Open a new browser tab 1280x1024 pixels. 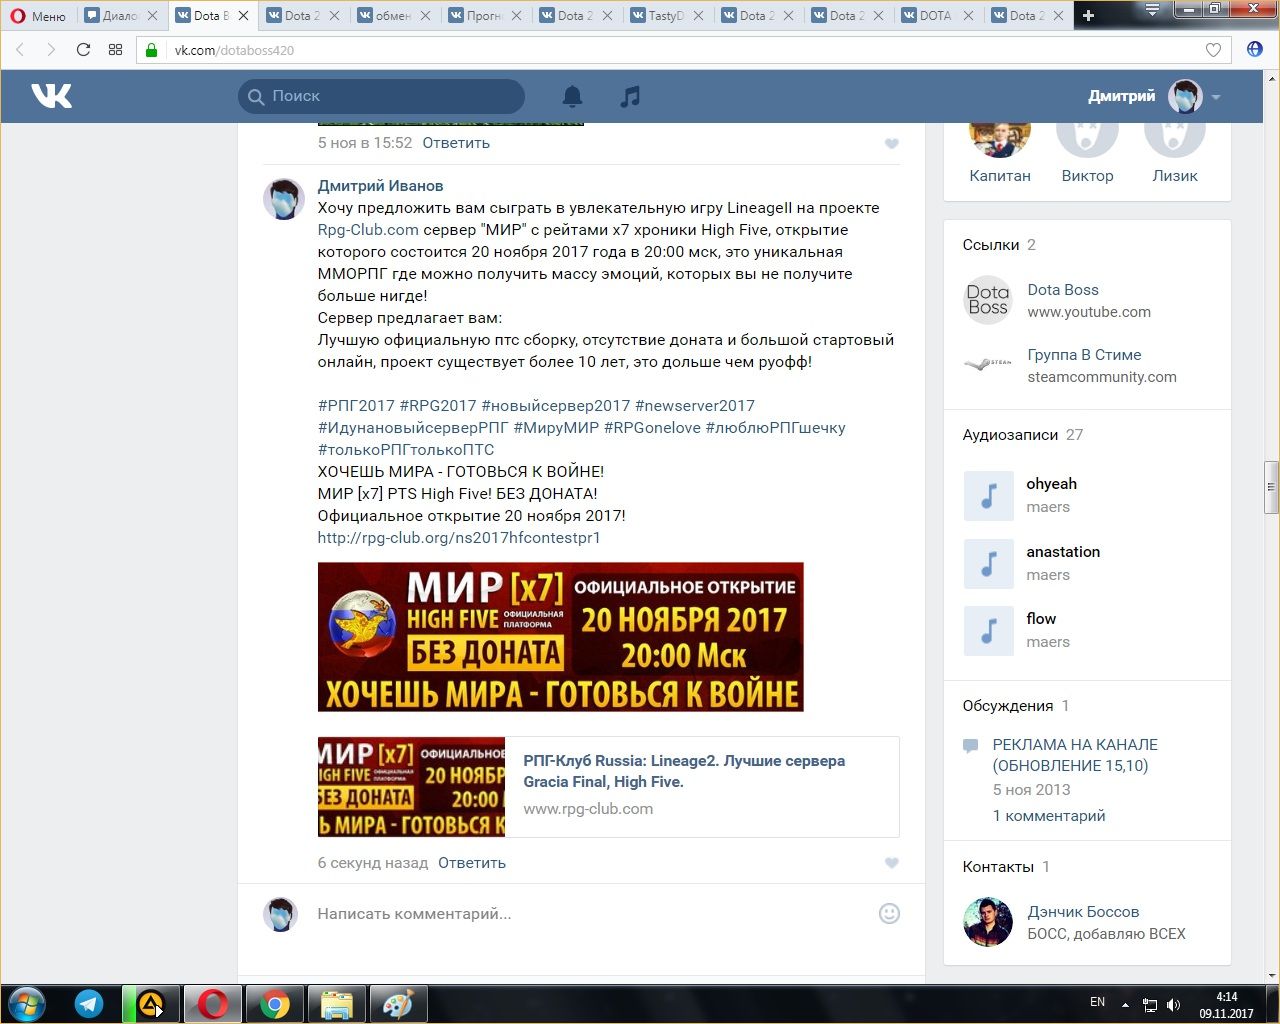(1089, 15)
